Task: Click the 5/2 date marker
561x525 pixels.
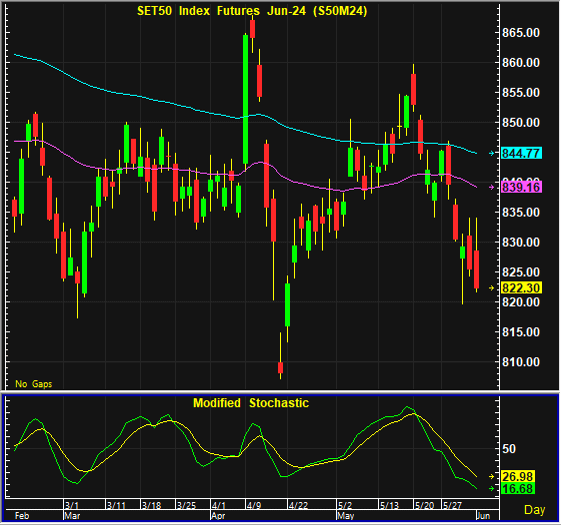Action: (x=345, y=505)
